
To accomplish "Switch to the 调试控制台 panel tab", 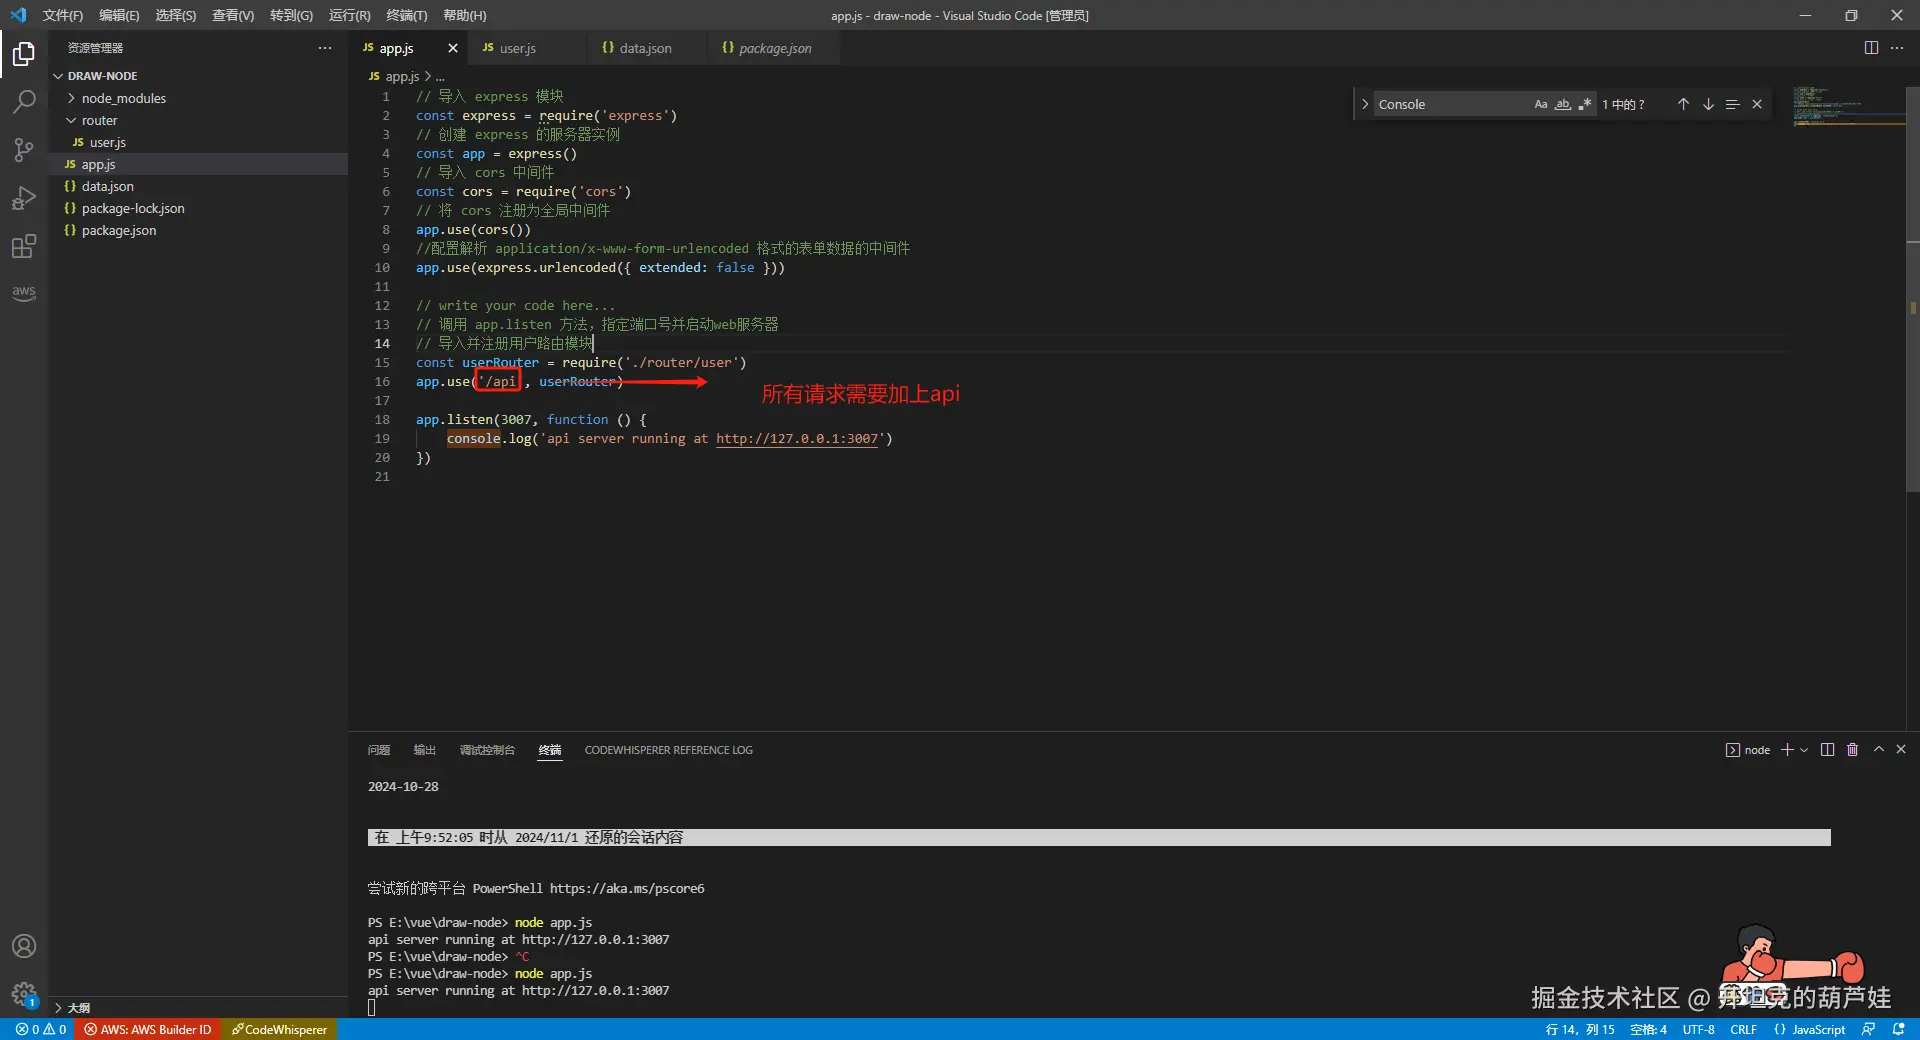I will 487,750.
